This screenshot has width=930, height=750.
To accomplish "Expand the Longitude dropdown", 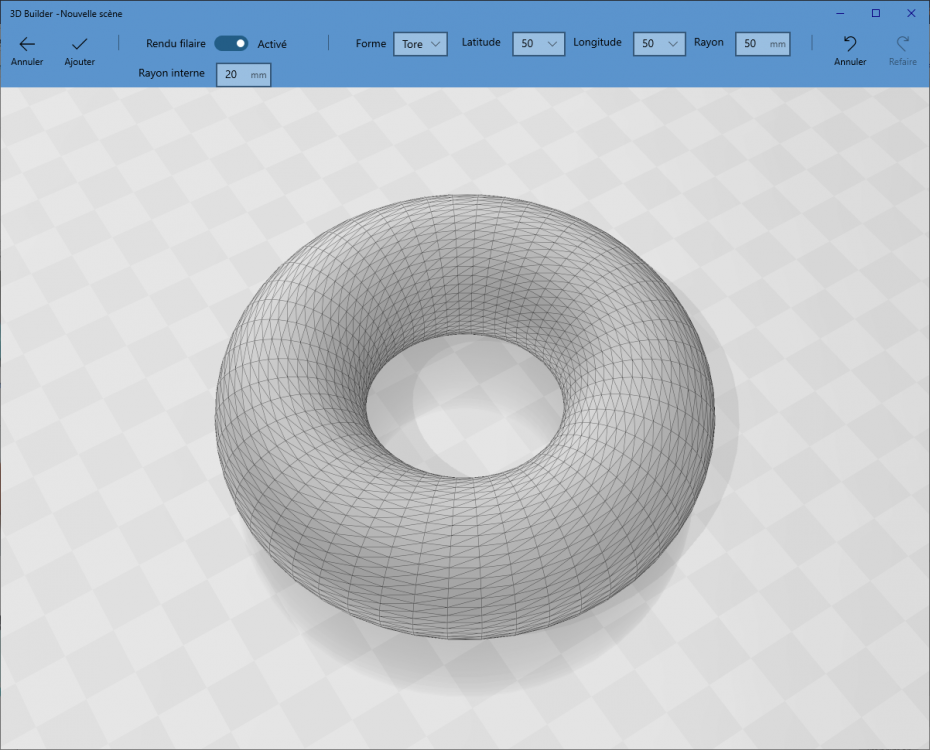I will (660, 44).
